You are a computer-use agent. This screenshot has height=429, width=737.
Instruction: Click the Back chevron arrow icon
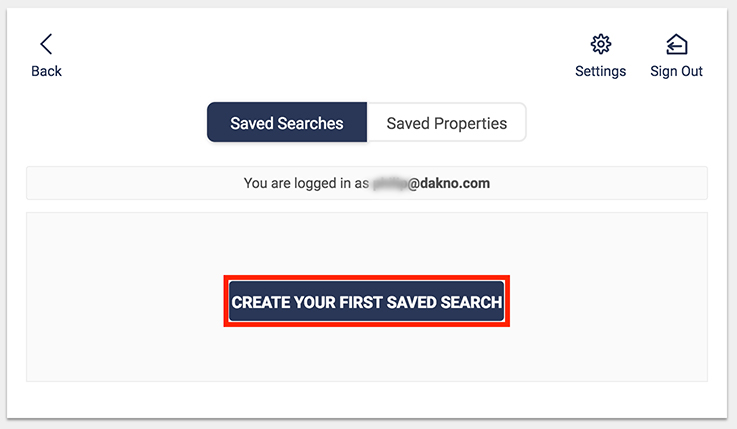[46, 44]
